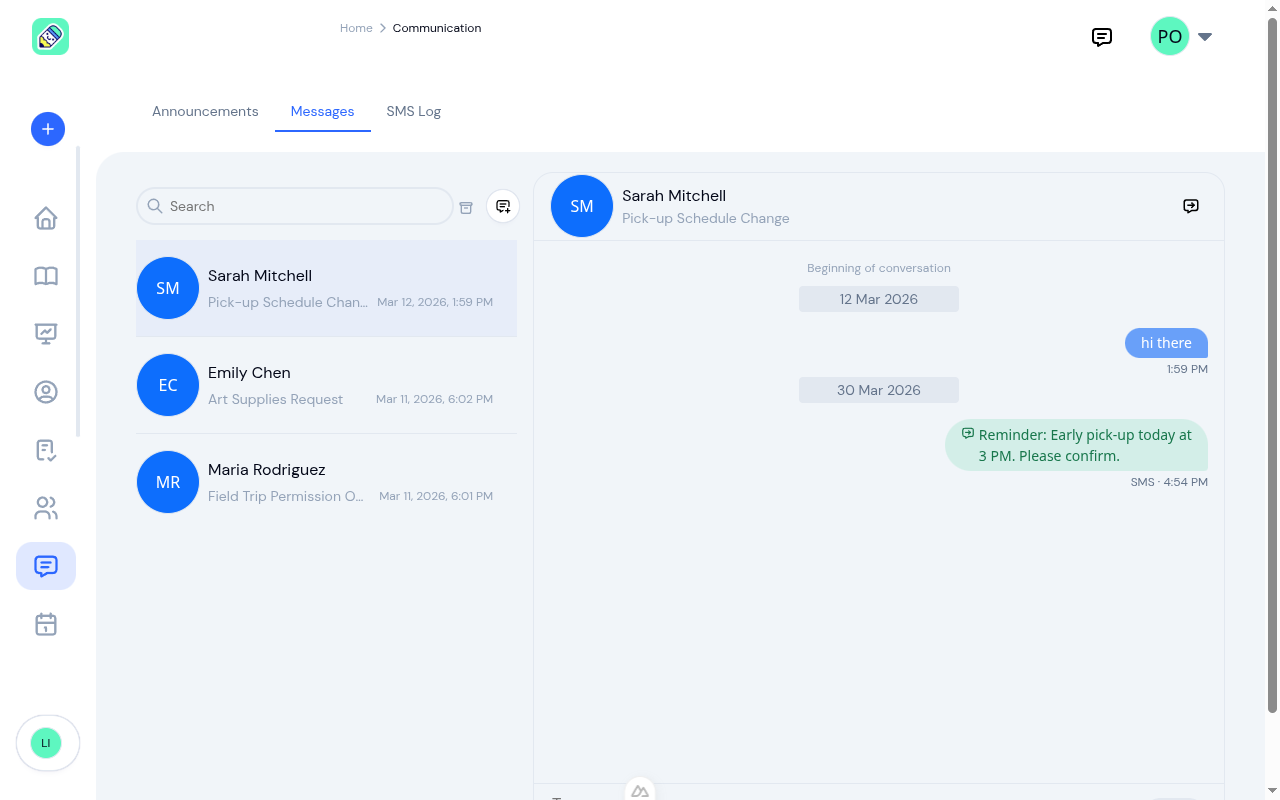The height and width of the screenshot is (800, 1280).
Task: Click 'Pick-up Schedule Change' header subtitle
Action: click(706, 218)
